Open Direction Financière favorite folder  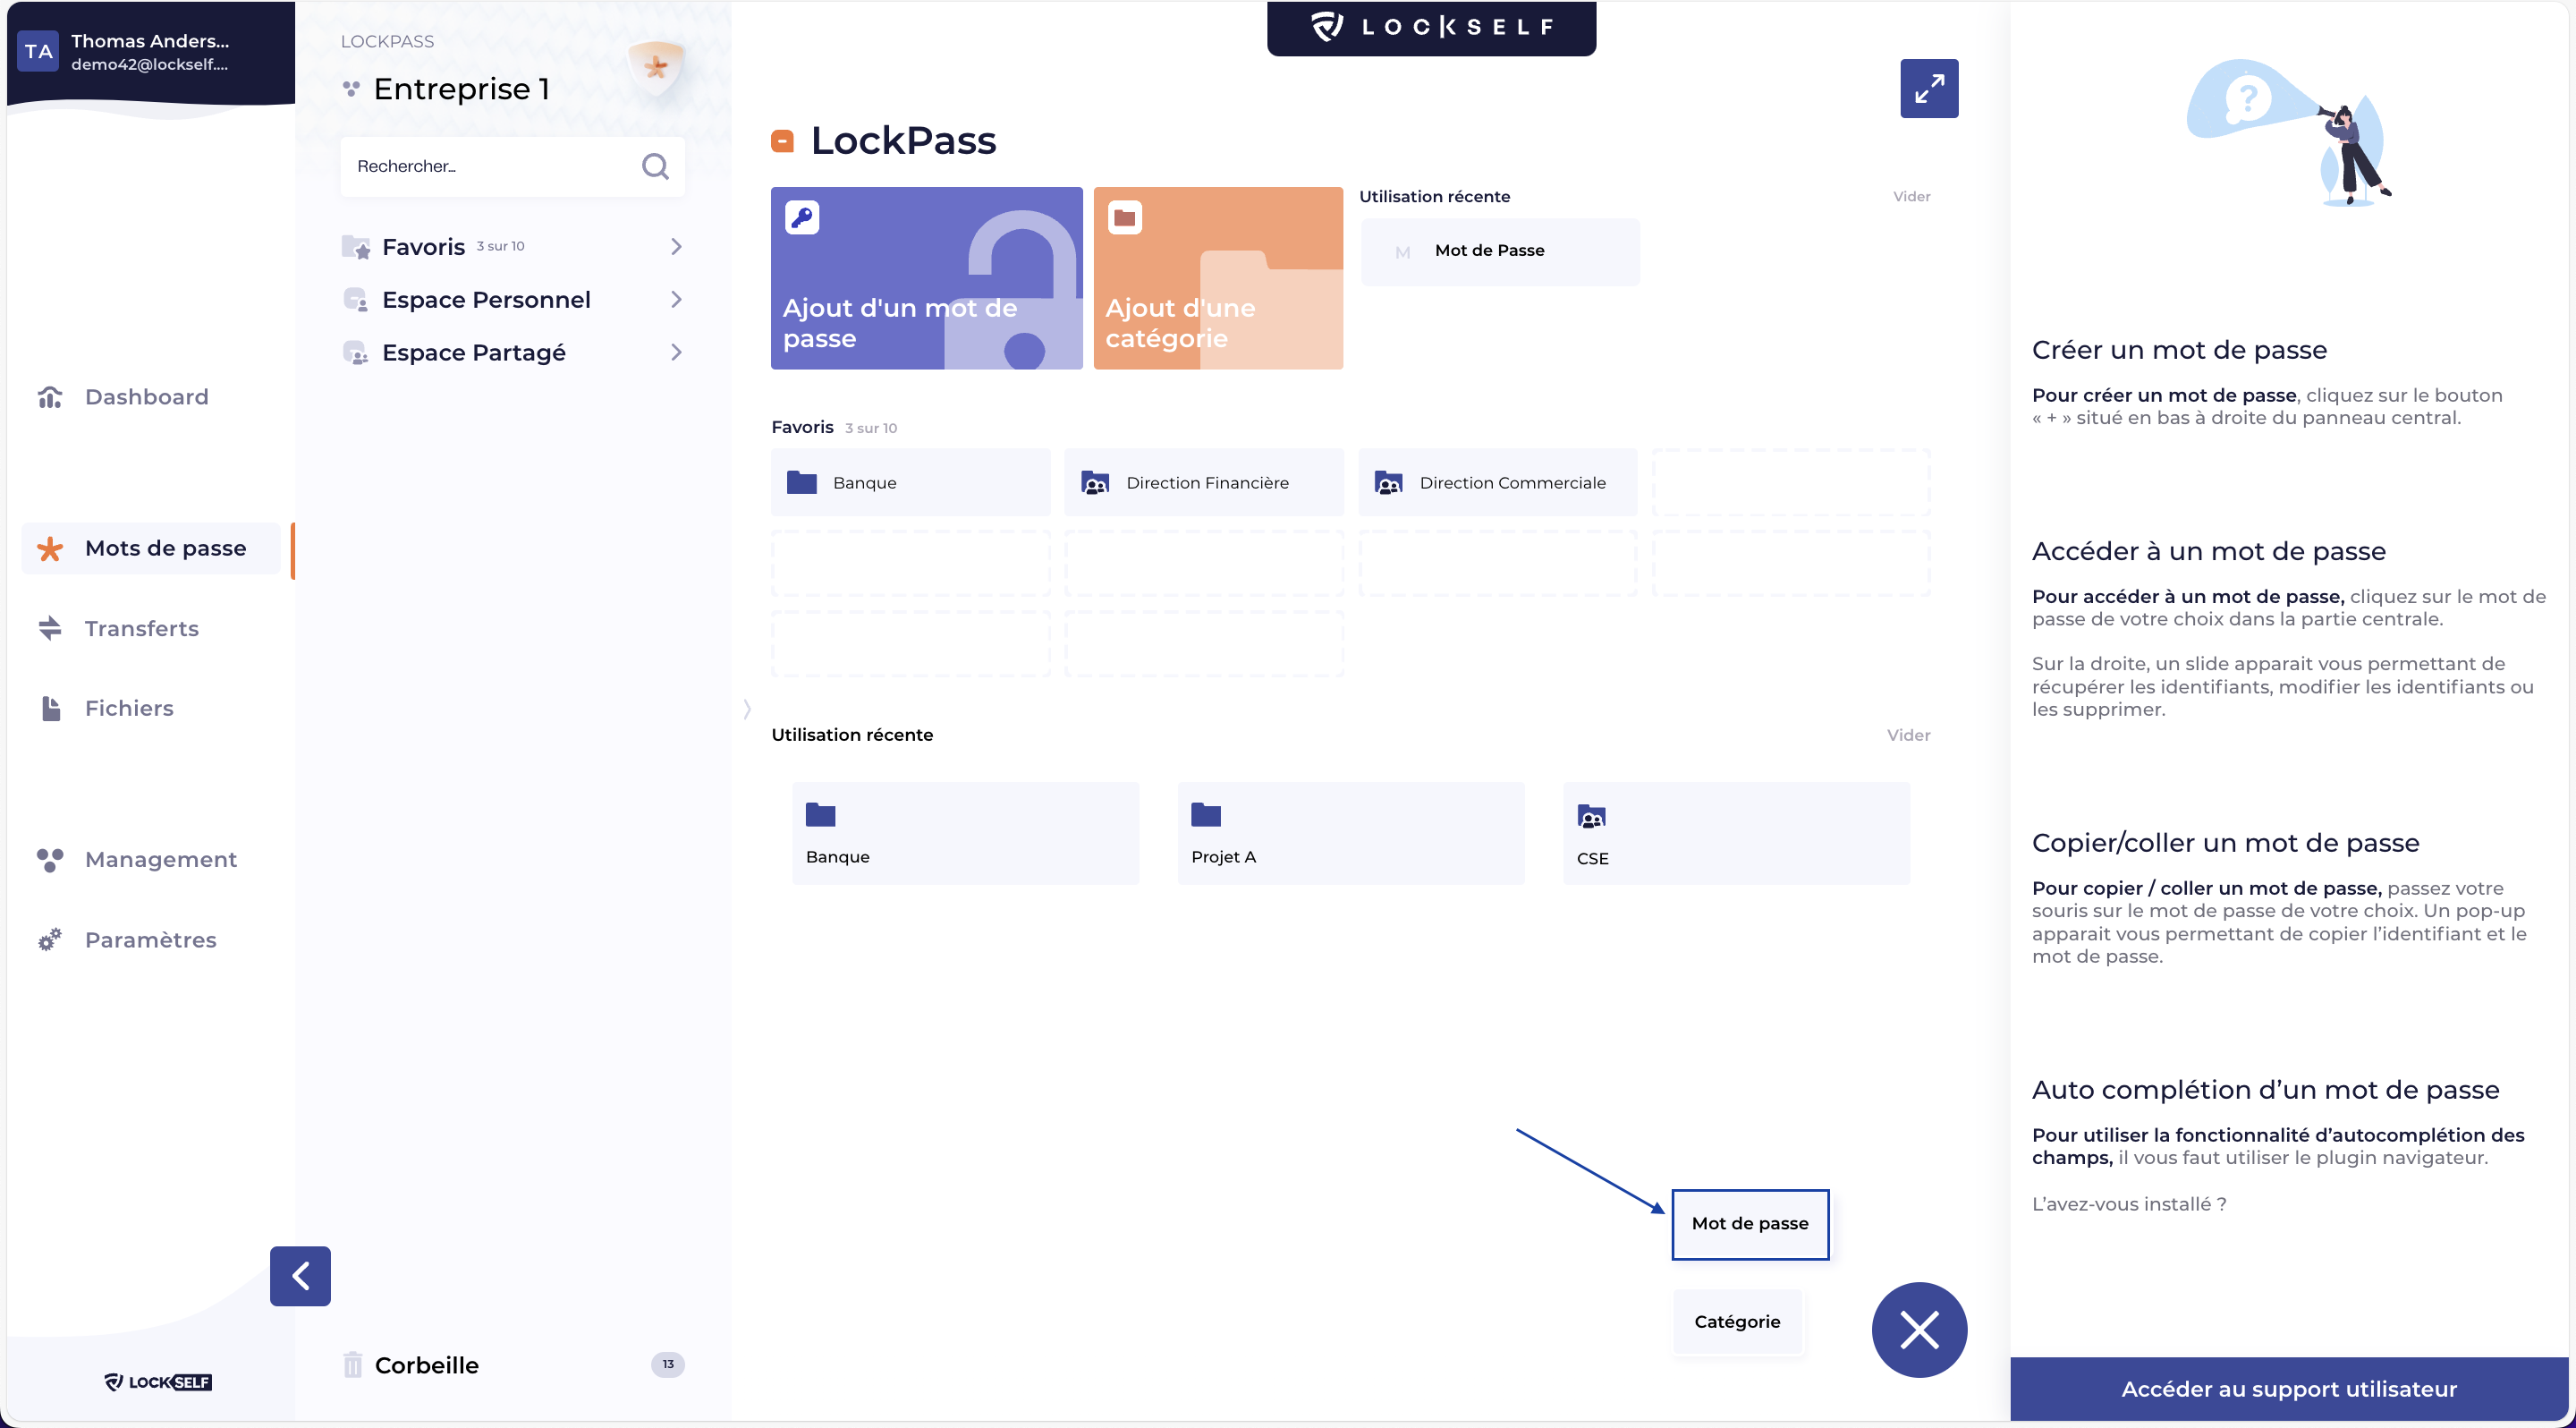1203,483
